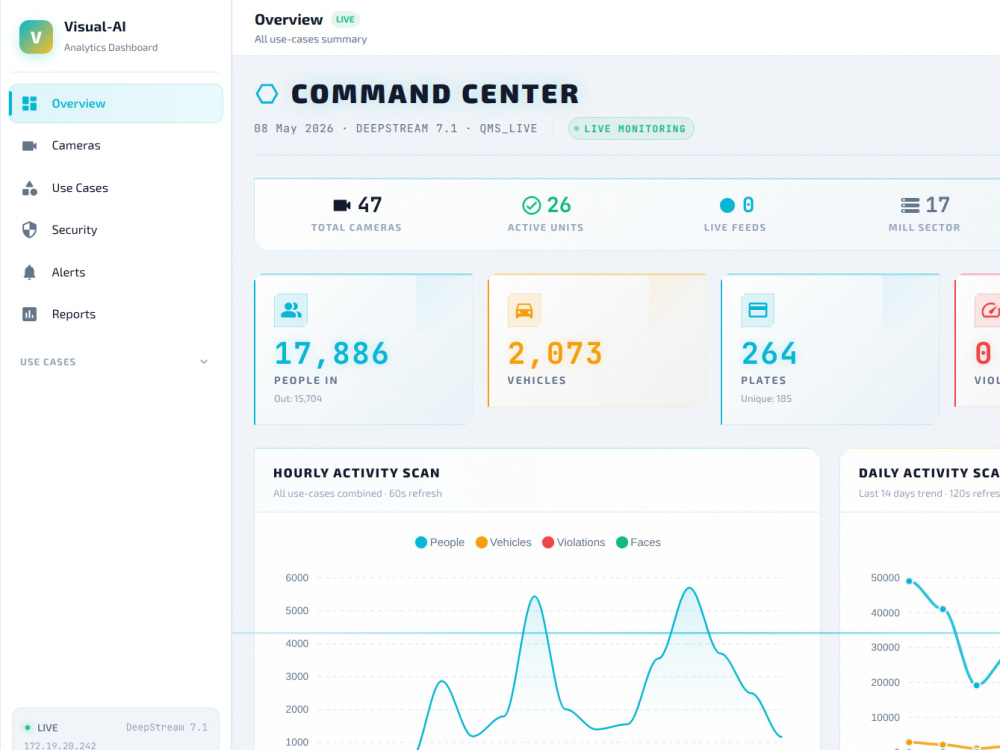Click the 'HOURLY ACTIVITY SCAN' heading
Viewport: 1000px width, 750px height.
357,473
